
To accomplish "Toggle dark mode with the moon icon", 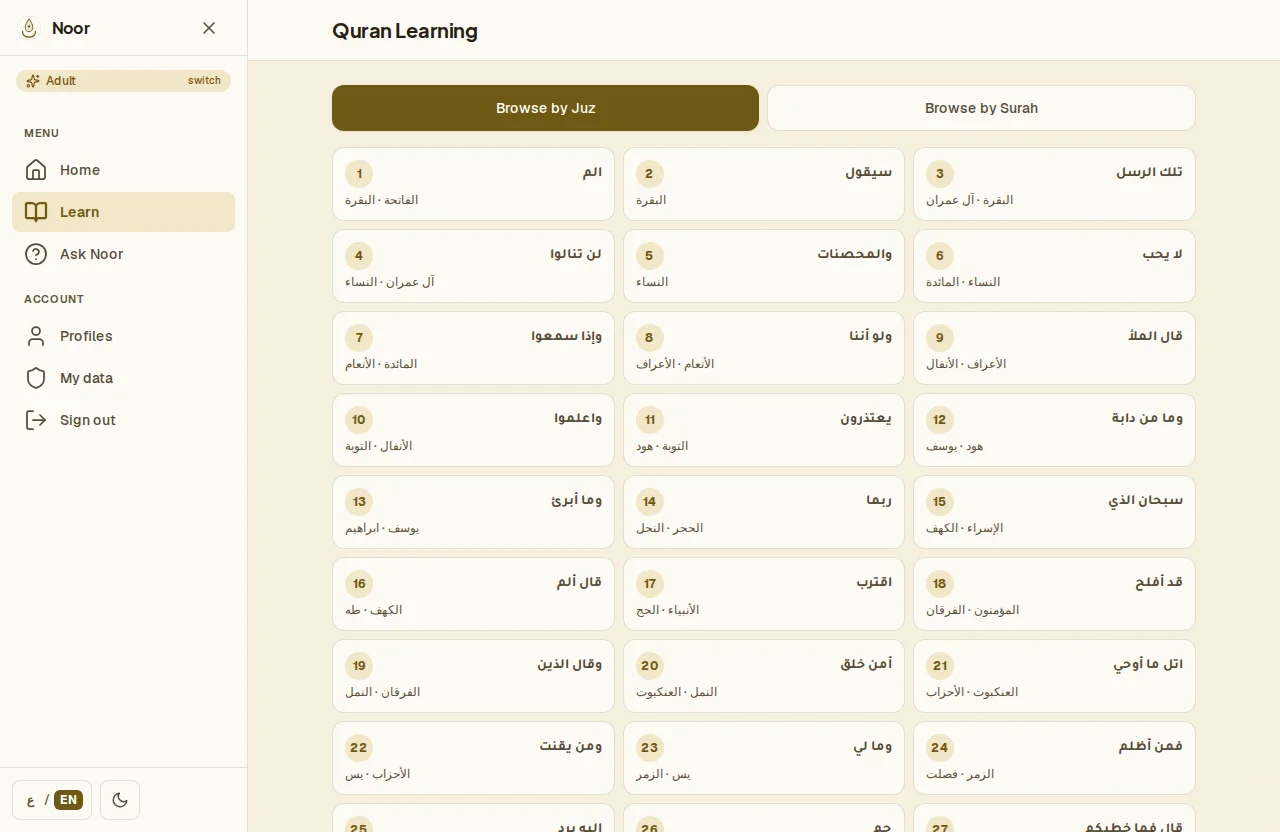I will click(120, 800).
